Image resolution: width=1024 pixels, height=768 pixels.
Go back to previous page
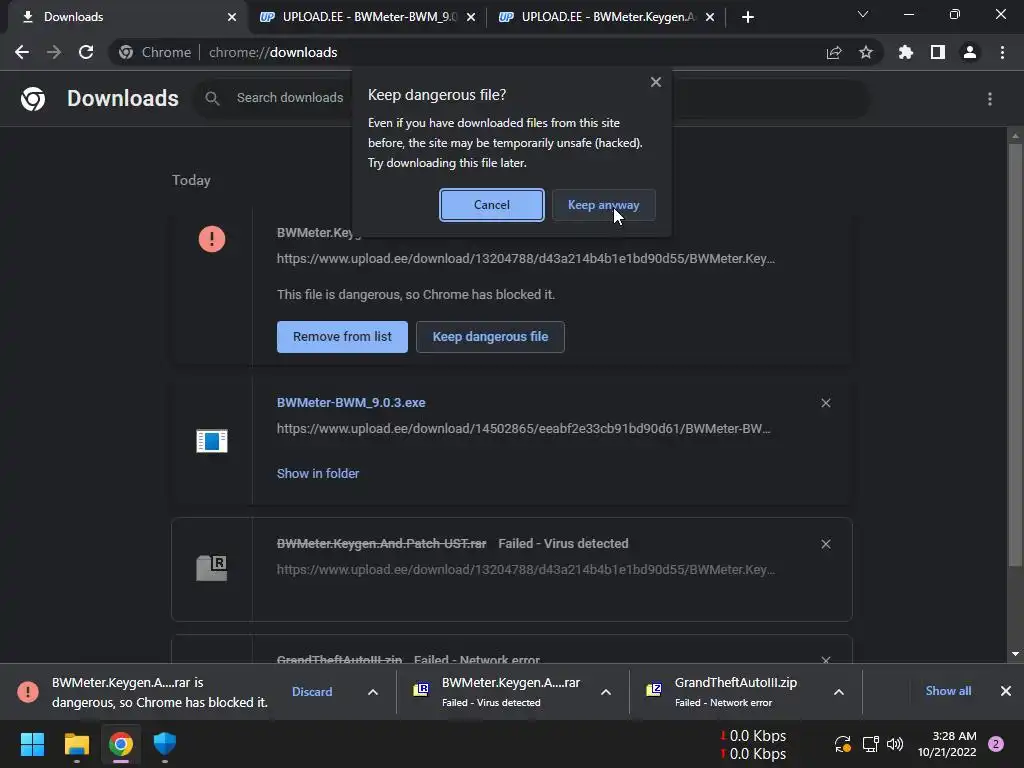pyautogui.click(x=22, y=52)
